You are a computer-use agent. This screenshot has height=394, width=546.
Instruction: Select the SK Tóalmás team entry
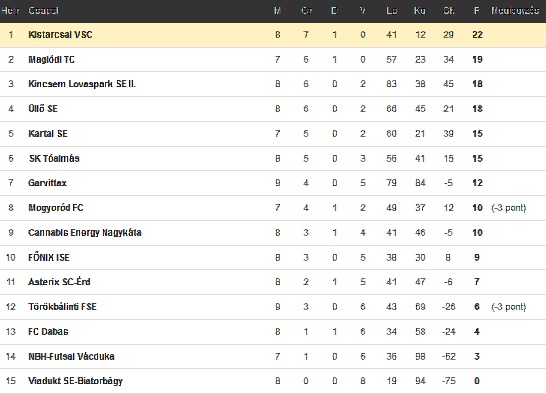[54, 159]
